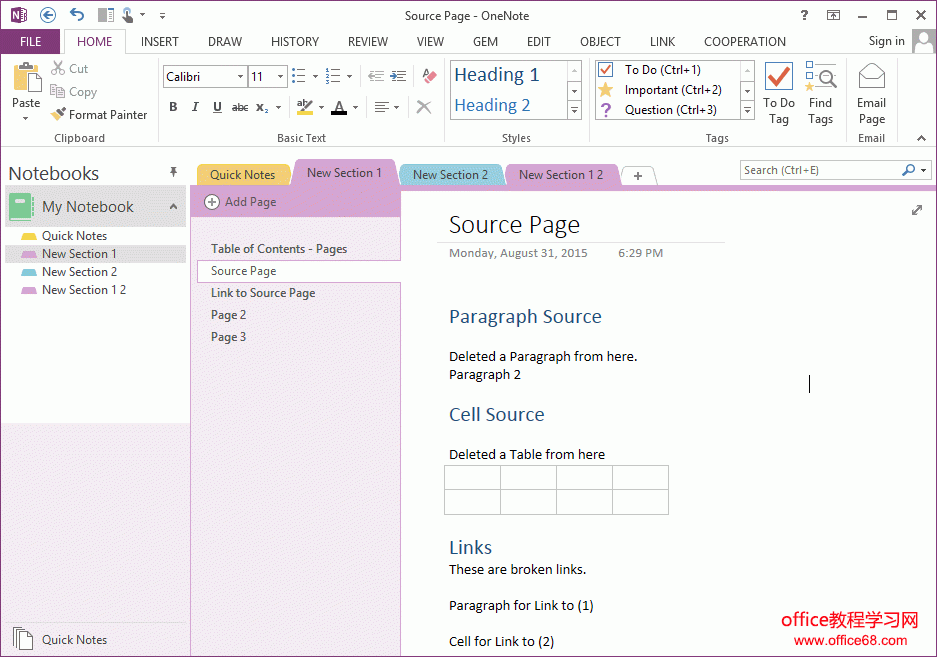Click the Format Painter tool
The image size is (937, 657).
coord(99,115)
